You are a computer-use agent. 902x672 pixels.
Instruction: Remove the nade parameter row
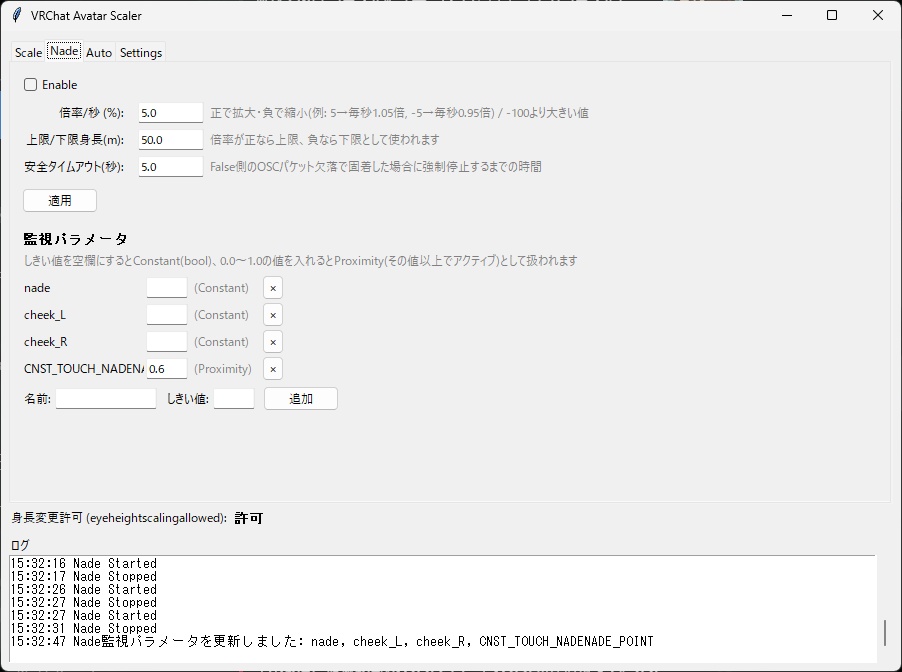click(273, 288)
